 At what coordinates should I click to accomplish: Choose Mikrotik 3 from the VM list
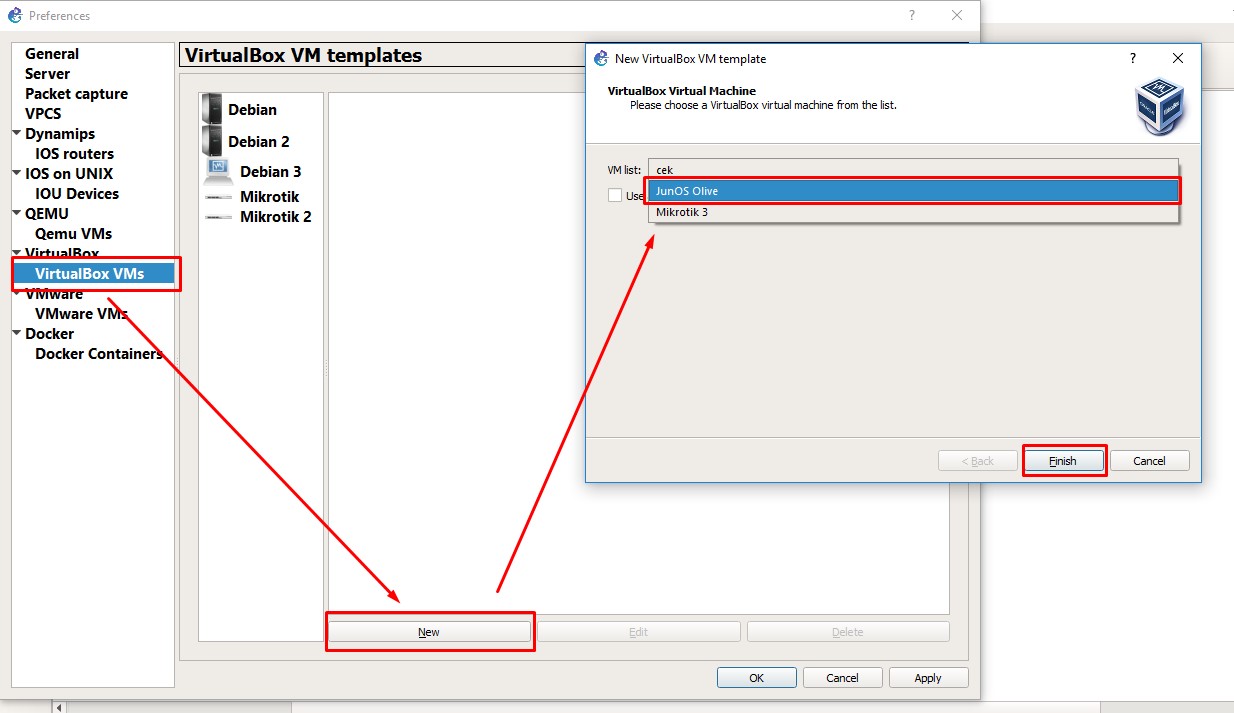914,212
